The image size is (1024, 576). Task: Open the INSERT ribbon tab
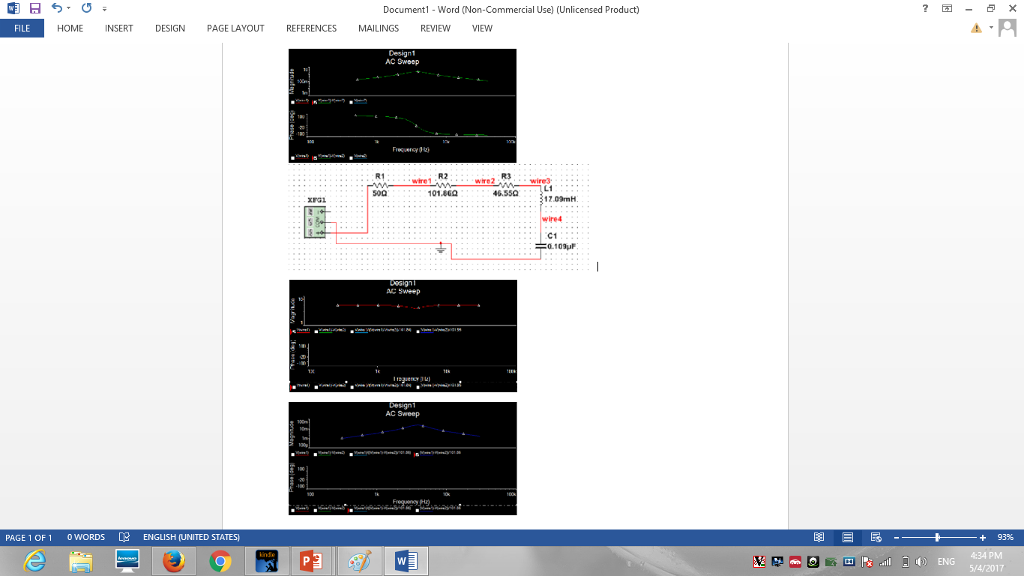[119, 28]
